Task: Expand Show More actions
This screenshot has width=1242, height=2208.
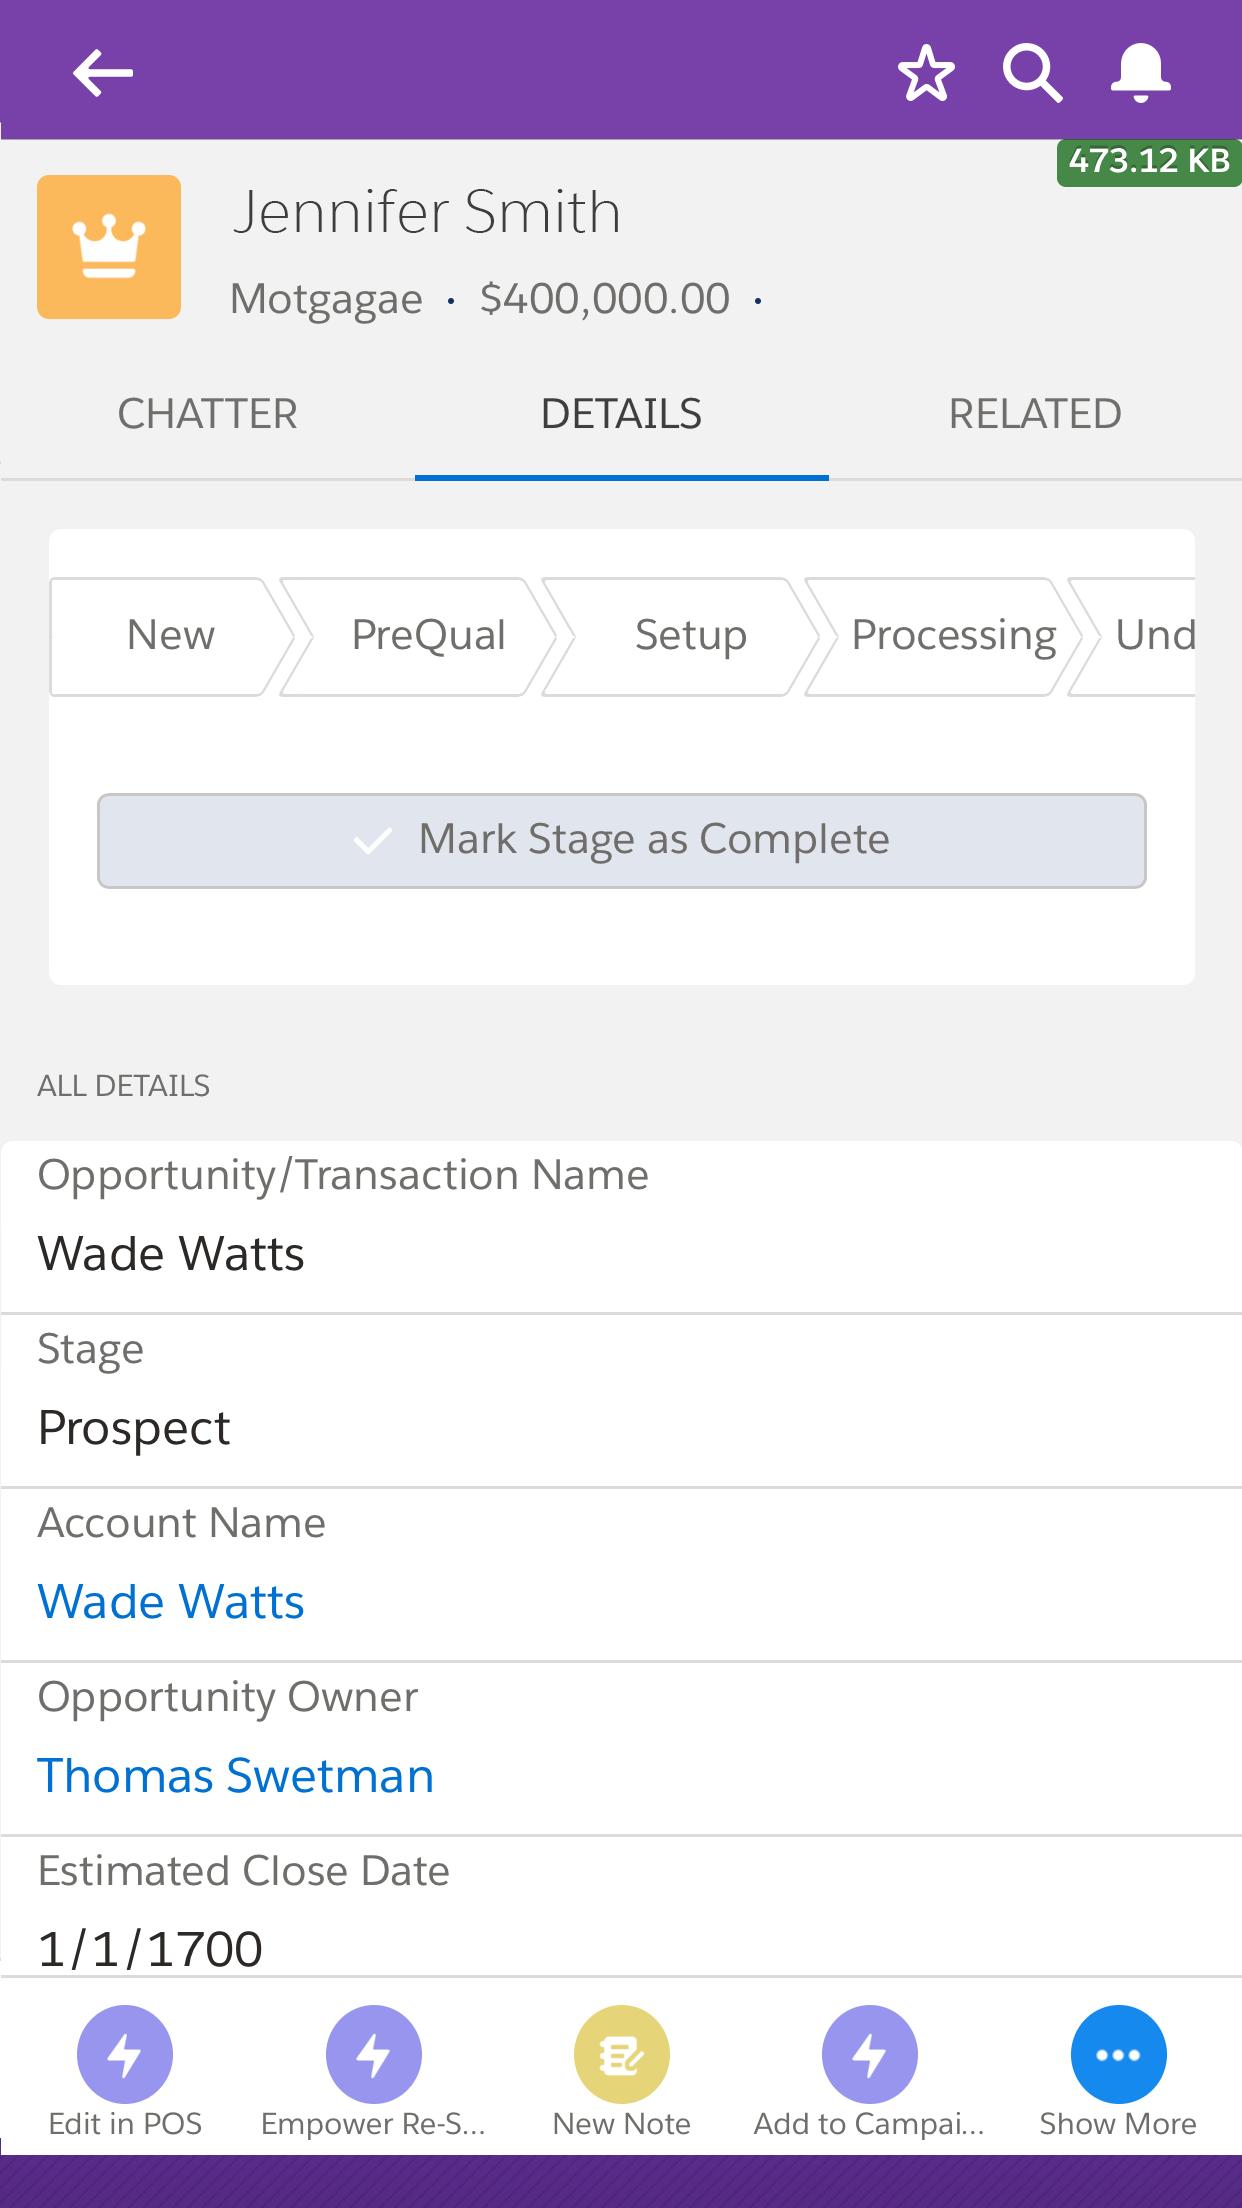Action: coord(1118,2054)
